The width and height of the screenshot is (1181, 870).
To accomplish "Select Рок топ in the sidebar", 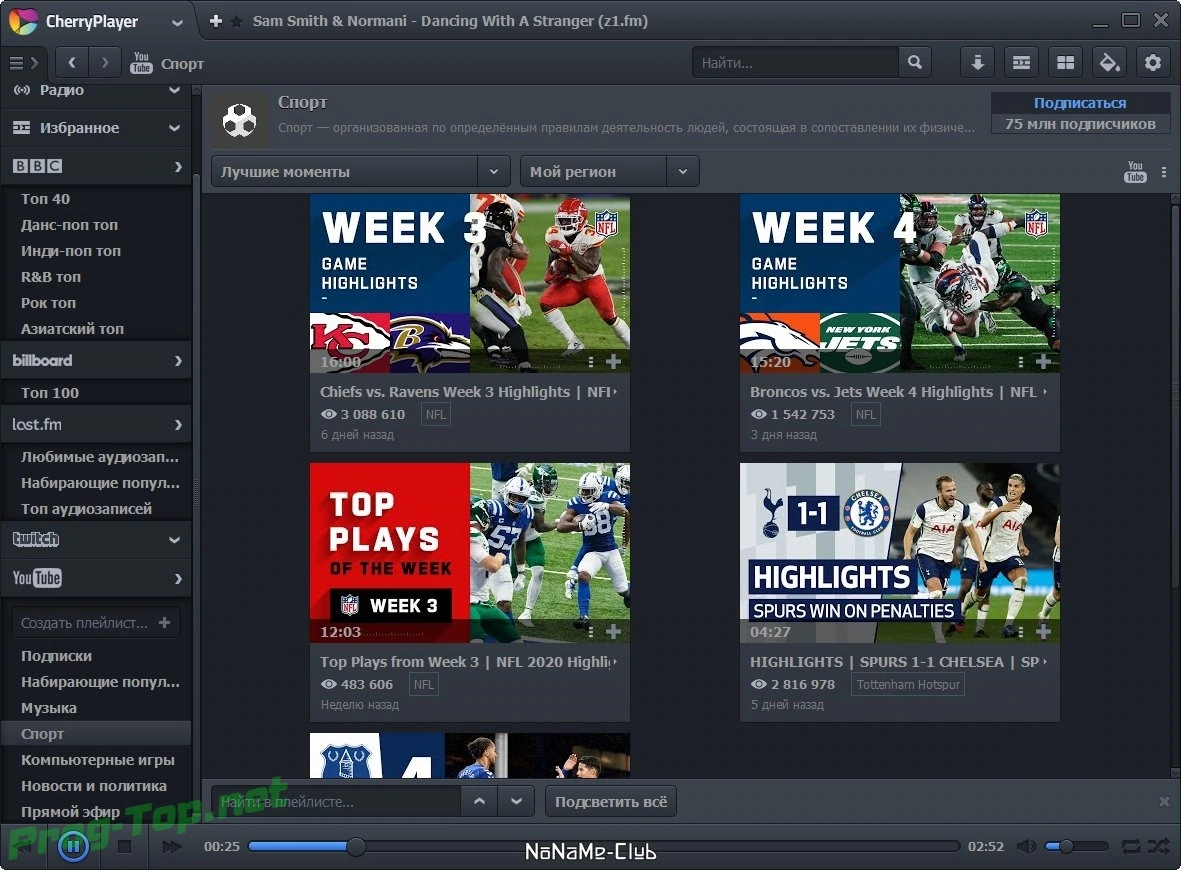I will 48,303.
